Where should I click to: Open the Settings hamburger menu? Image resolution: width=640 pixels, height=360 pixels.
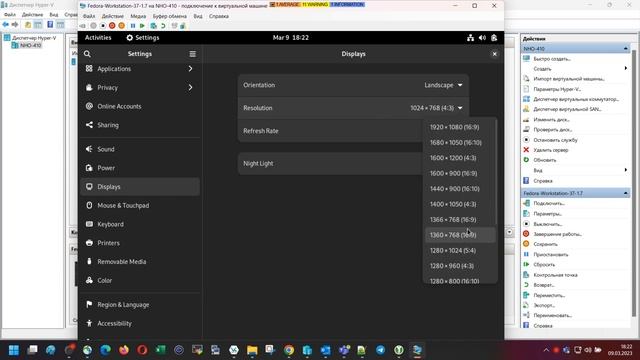(x=193, y=54)
